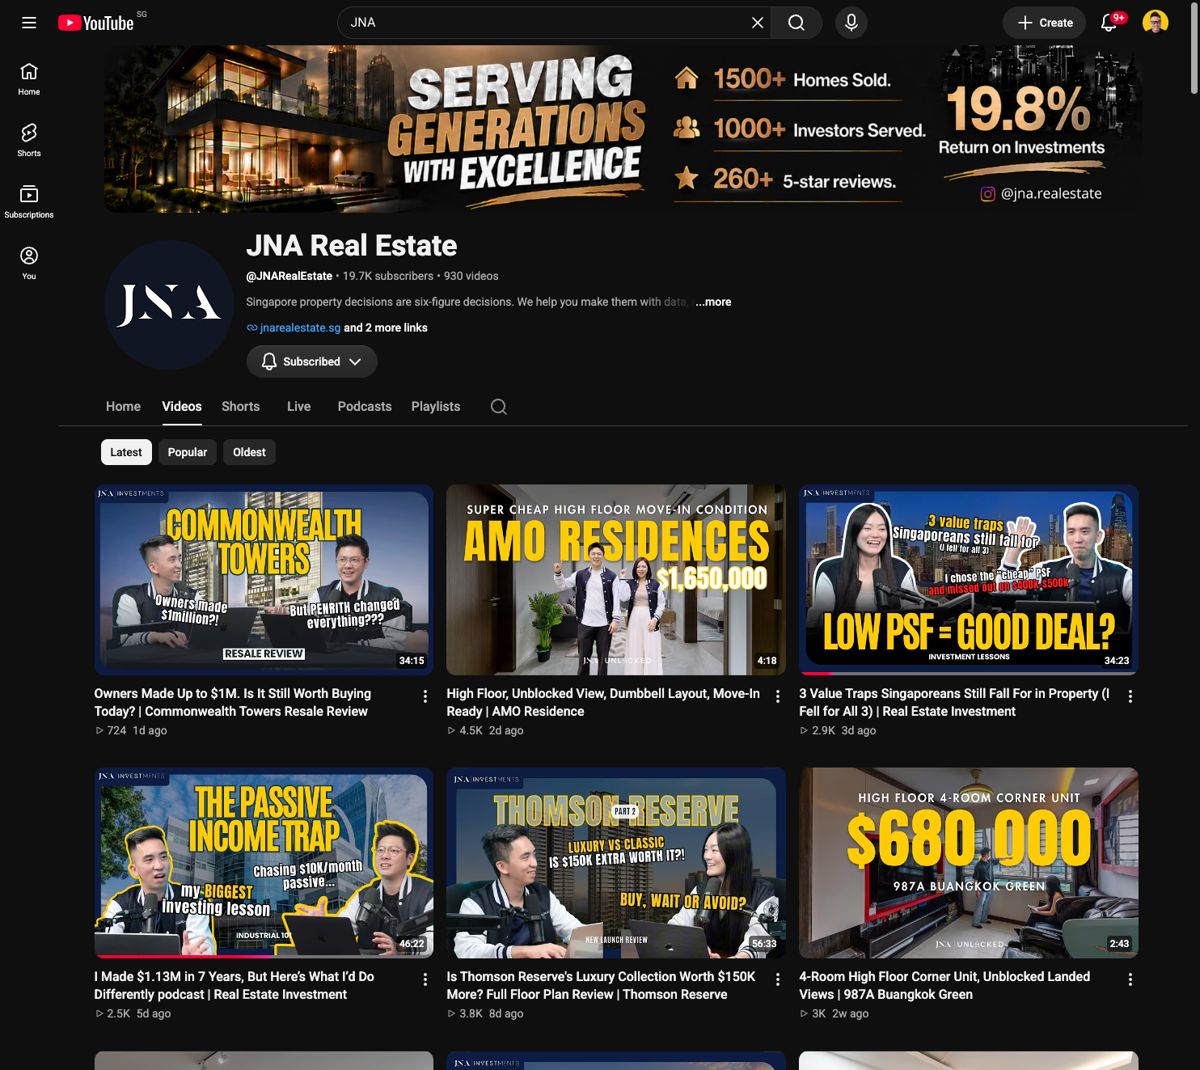Expand channel description with ...more

point(713,301)
